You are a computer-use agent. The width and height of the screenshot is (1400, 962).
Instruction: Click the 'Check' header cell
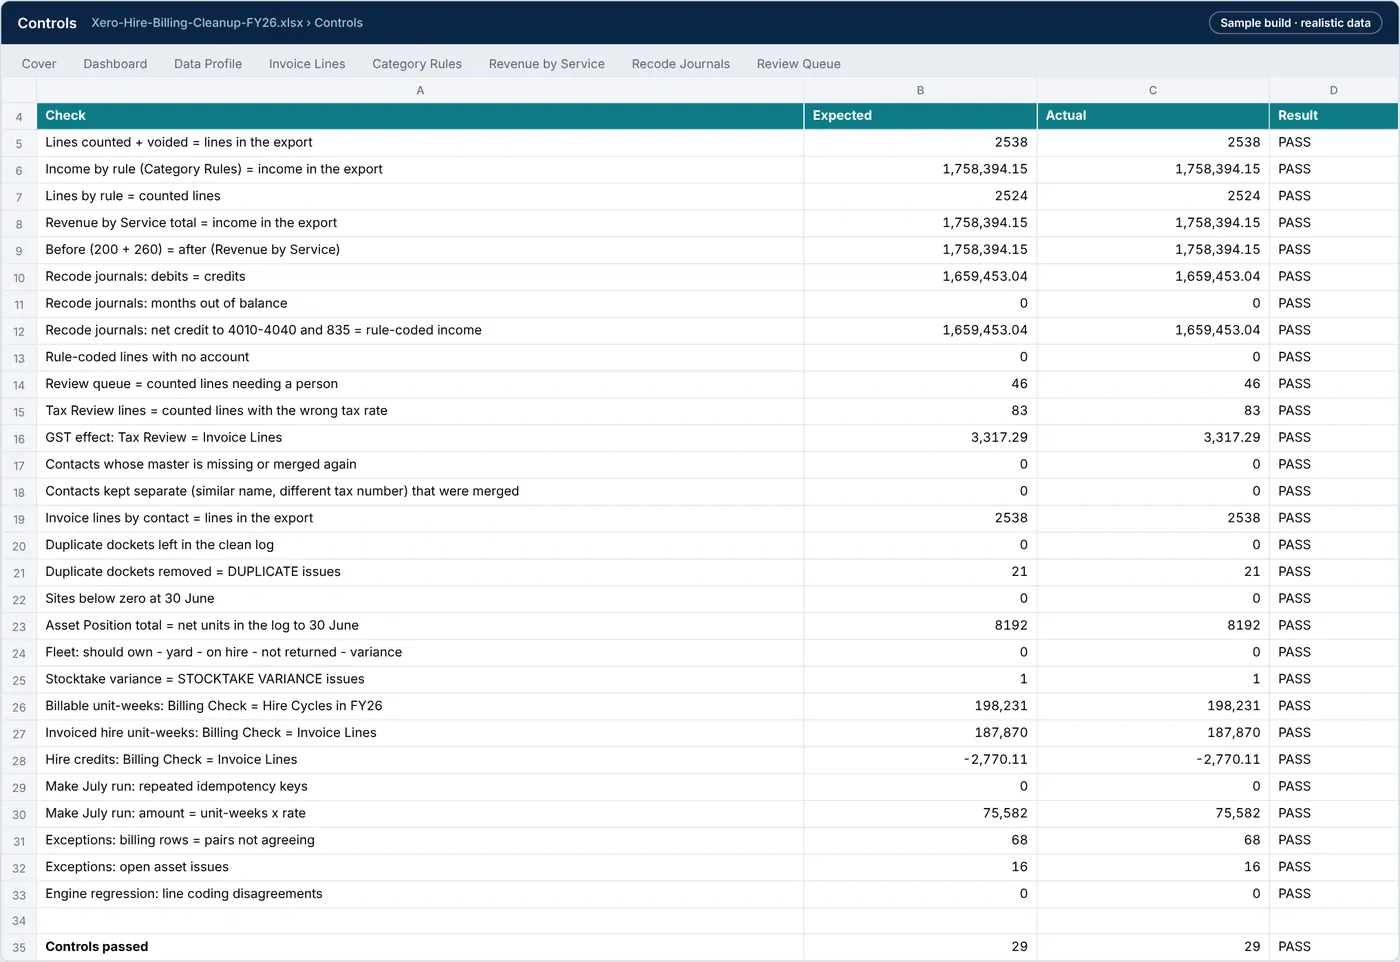click(x=420, y=116)
